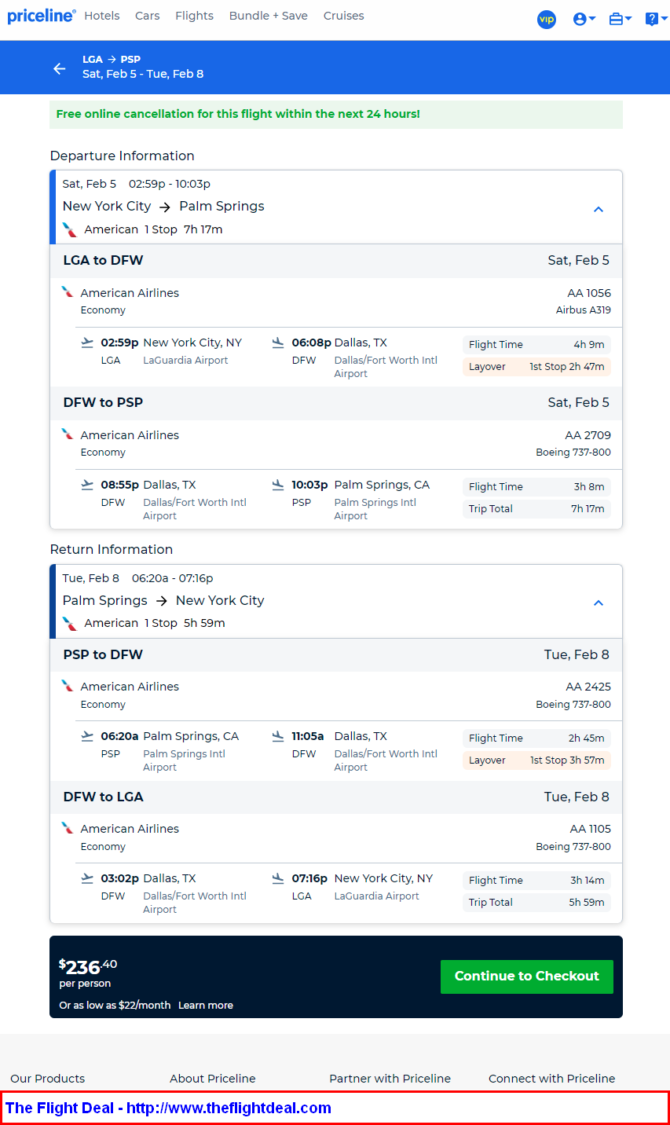Select Flights in the top navigation
Screen dimensions: 670x1125
pyautogui.click(x=194, y=16)
